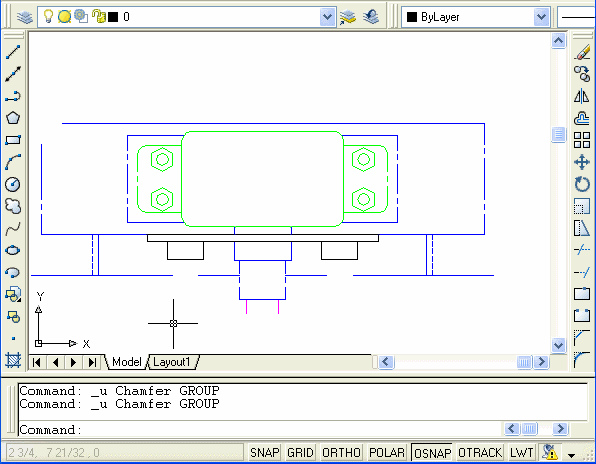Image resolution: width=596 pixels, height=464 pixels.
Task: Expand the layer 0 dropdown list
Action: (327, 17)
